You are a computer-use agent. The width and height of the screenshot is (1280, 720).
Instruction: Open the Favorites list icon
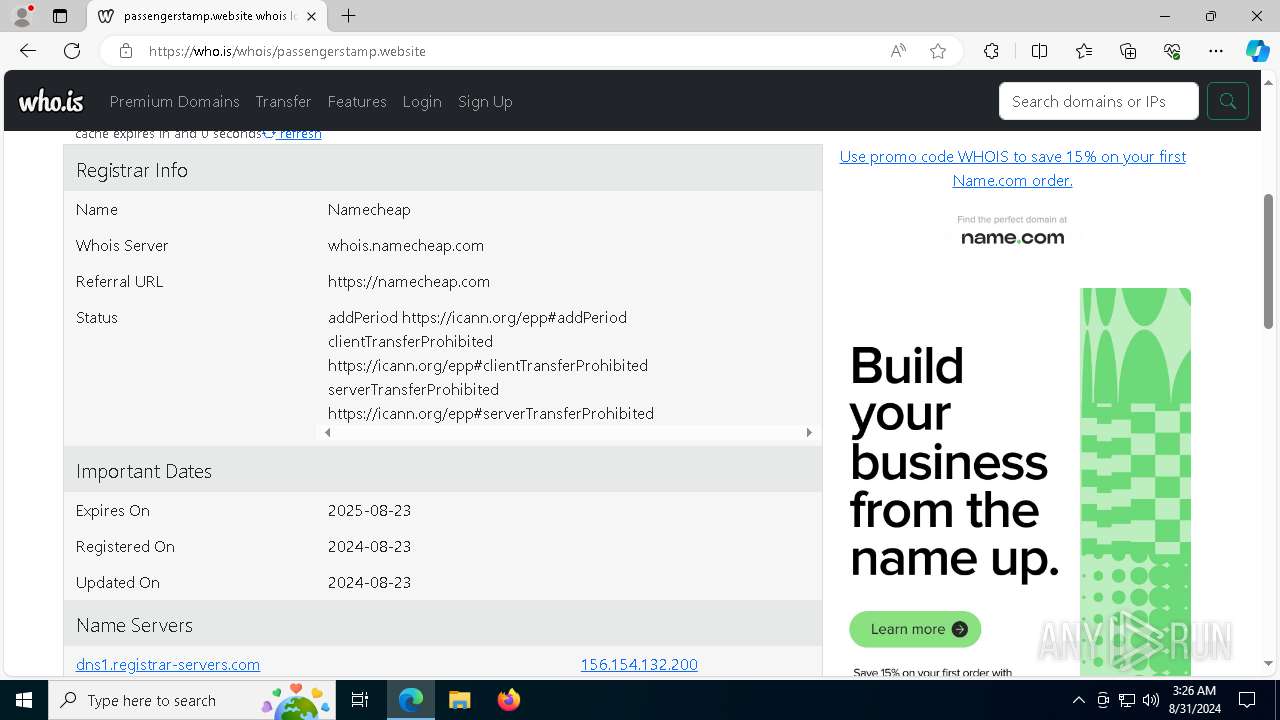(x=1084, y=51)
